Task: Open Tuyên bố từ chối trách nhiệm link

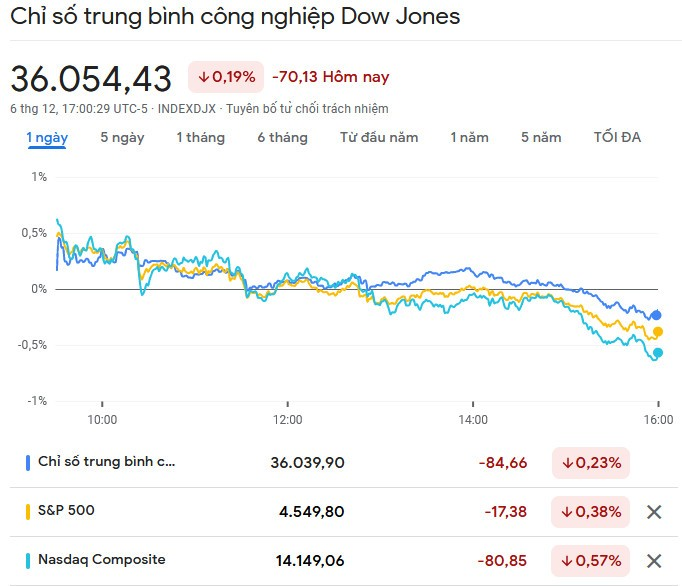Action: (308, 108)
